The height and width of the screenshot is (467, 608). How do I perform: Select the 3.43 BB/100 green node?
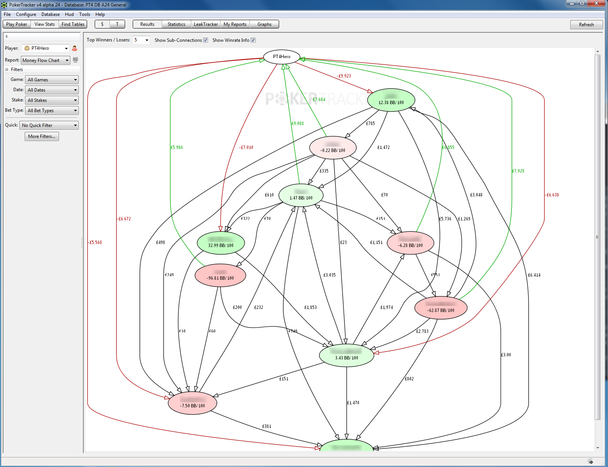346,355
